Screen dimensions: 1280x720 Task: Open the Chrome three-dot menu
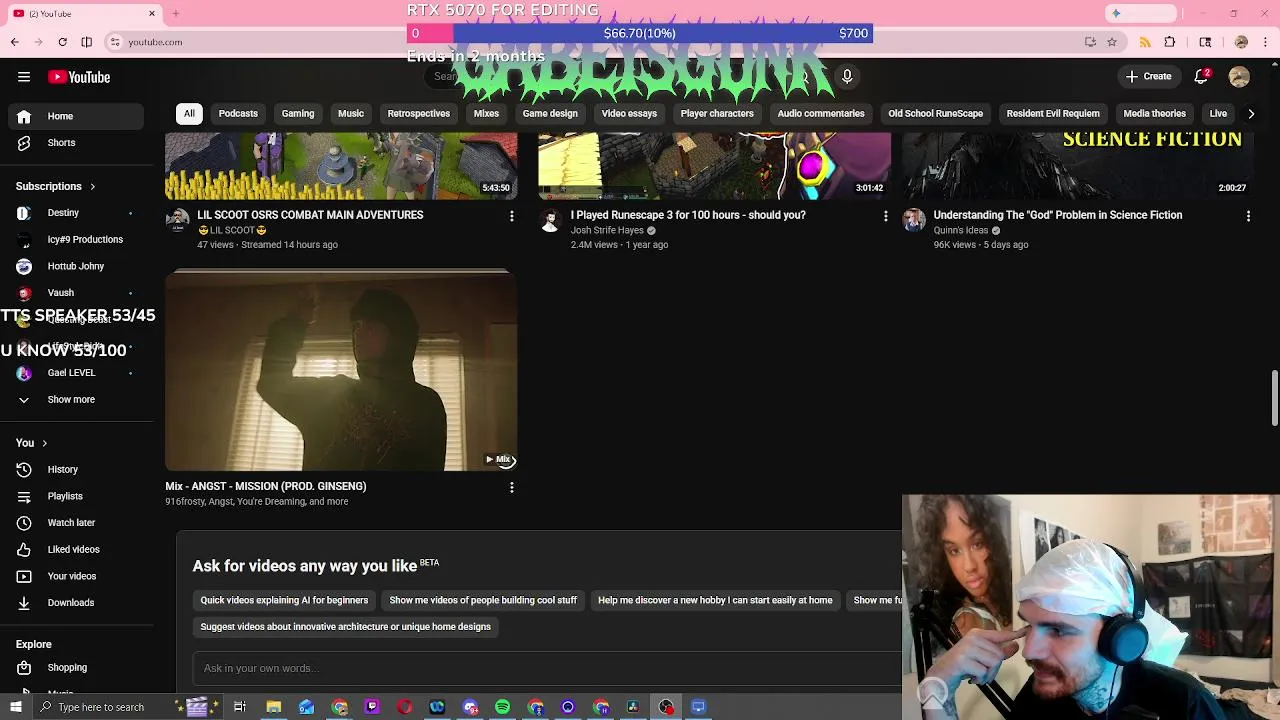tap(1264, 42)
